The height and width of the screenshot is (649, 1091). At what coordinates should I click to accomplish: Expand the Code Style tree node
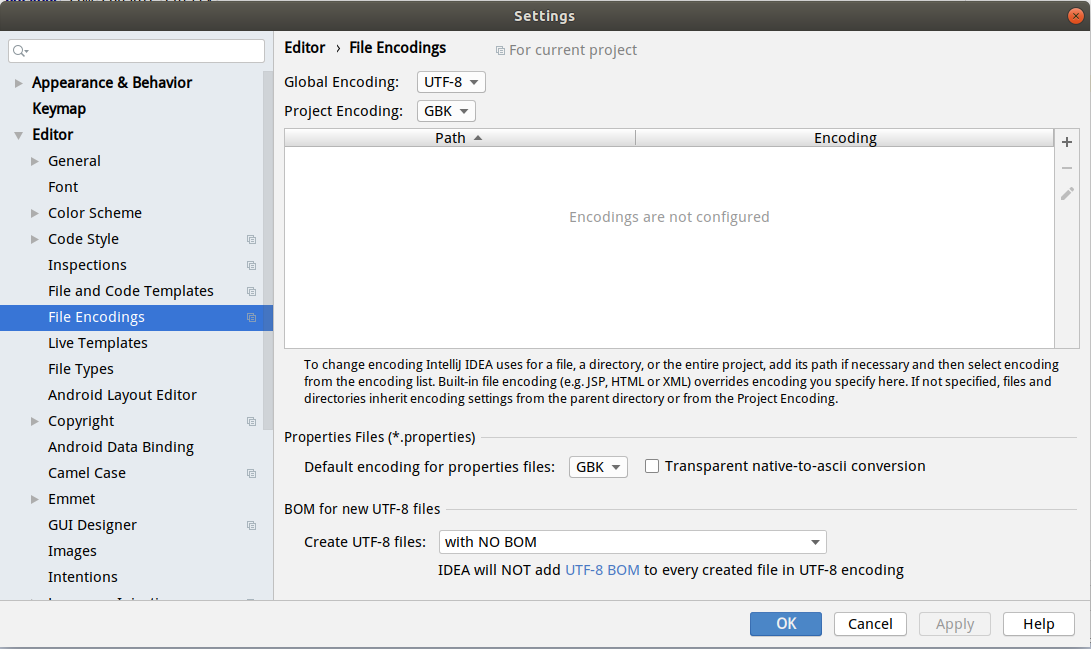coord(35,239)
